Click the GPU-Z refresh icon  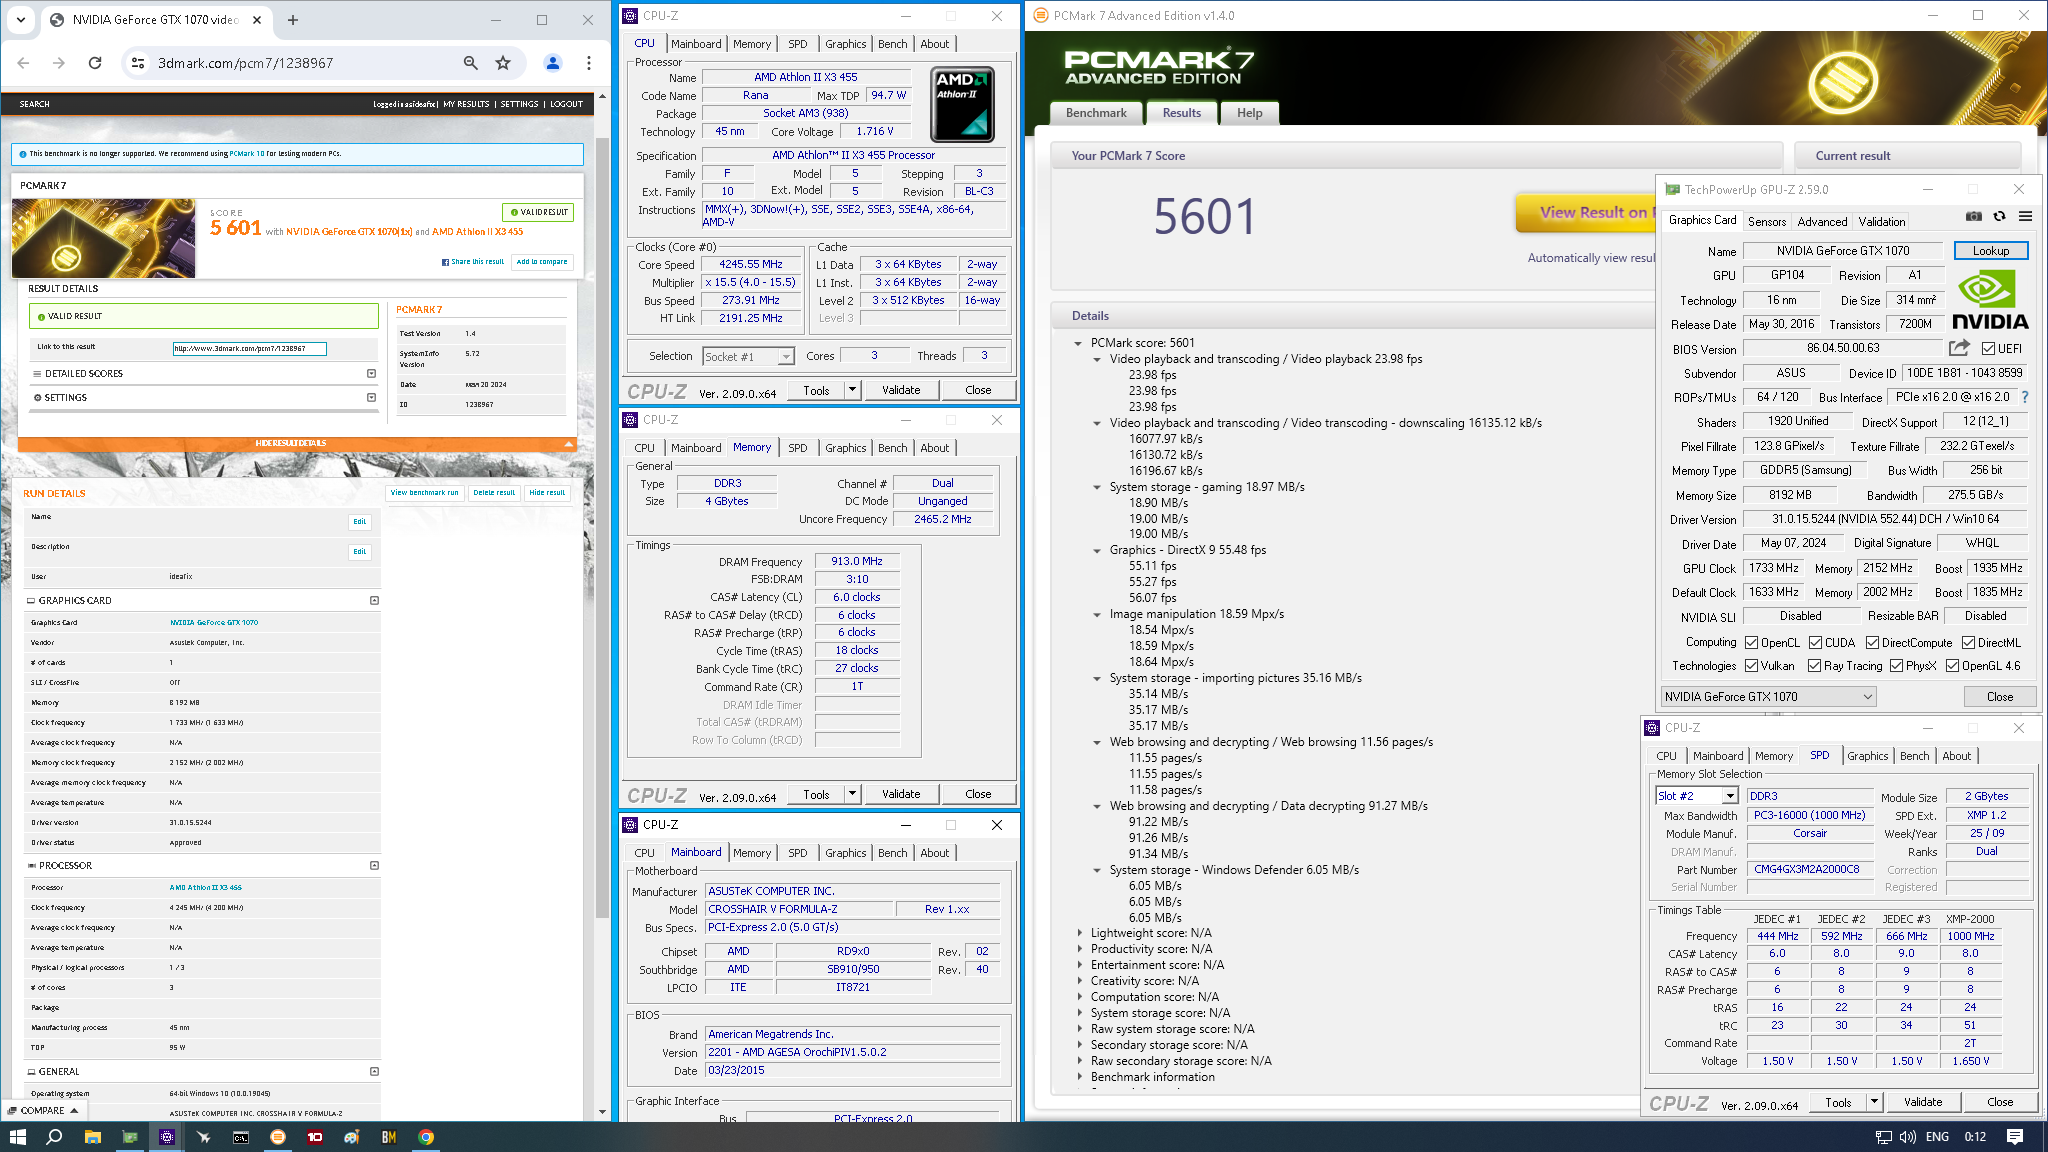tap(1999, 216)
